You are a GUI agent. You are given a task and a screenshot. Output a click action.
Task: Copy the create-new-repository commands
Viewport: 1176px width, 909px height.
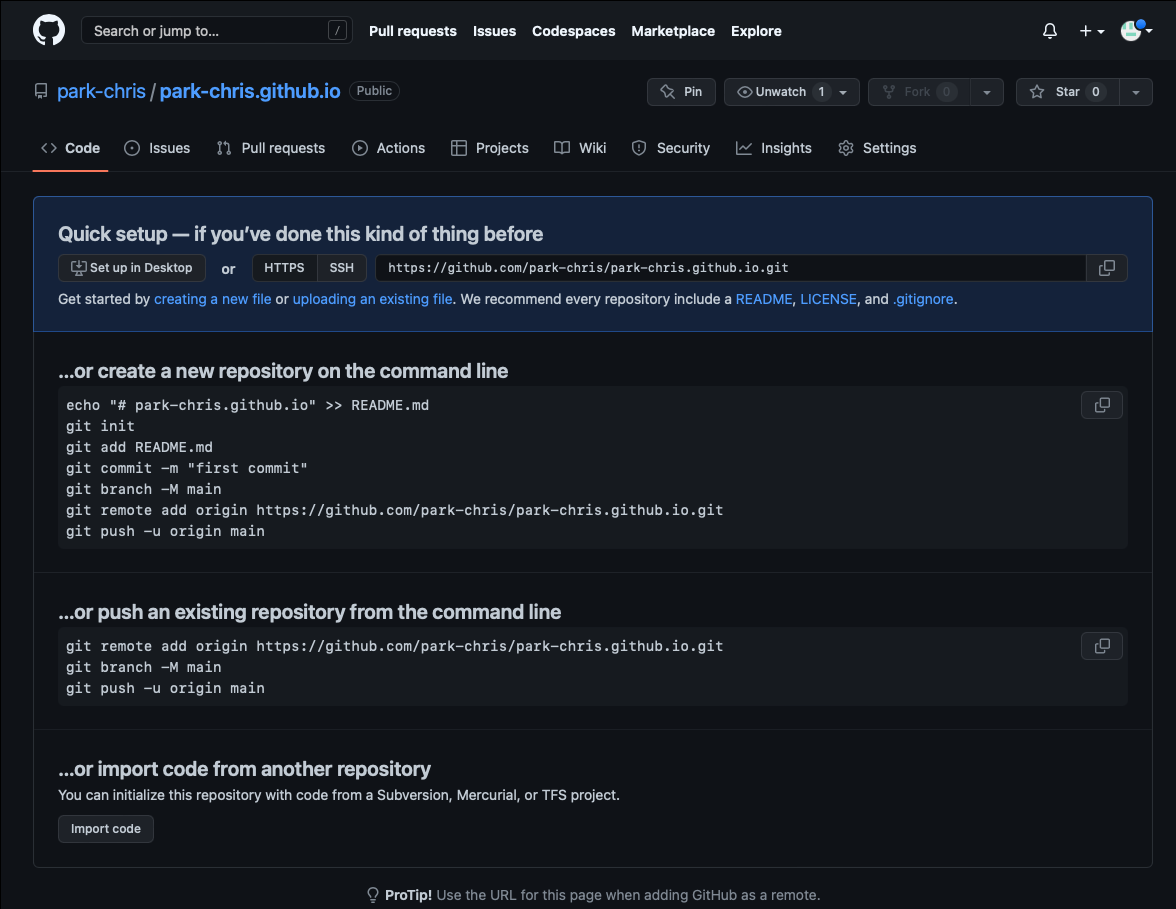pos(1102,405)
